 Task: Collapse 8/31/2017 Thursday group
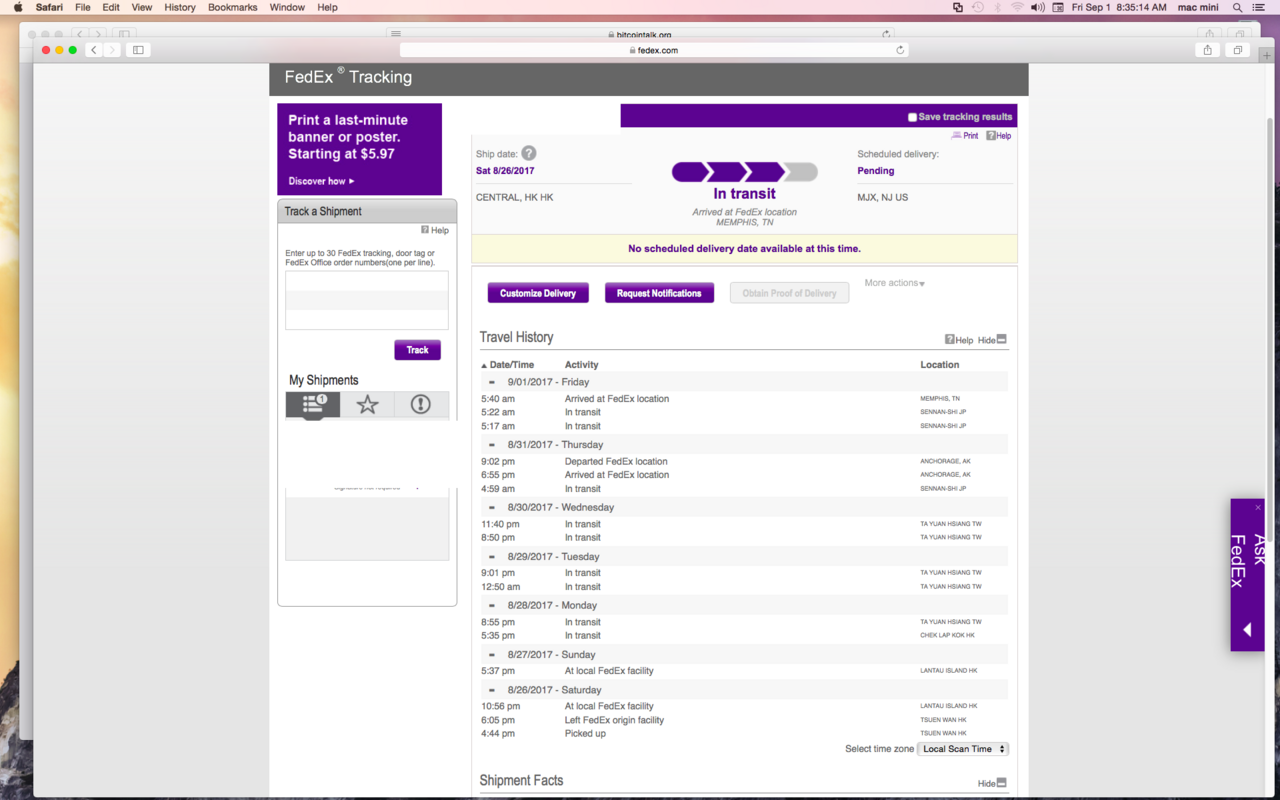coord(492,445)
